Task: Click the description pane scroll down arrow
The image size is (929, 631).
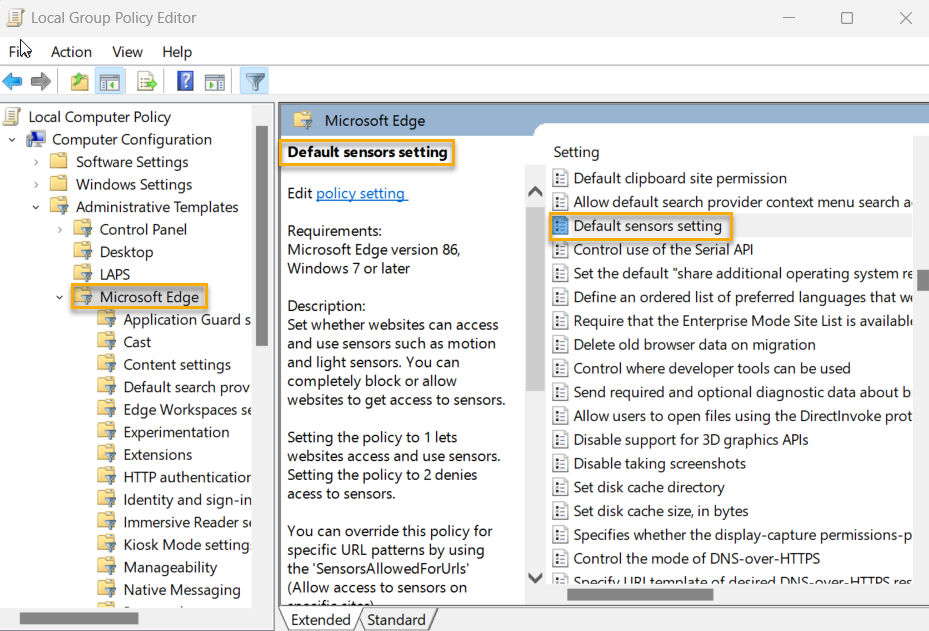Action: pyautogui.click(x=535, y=579)
